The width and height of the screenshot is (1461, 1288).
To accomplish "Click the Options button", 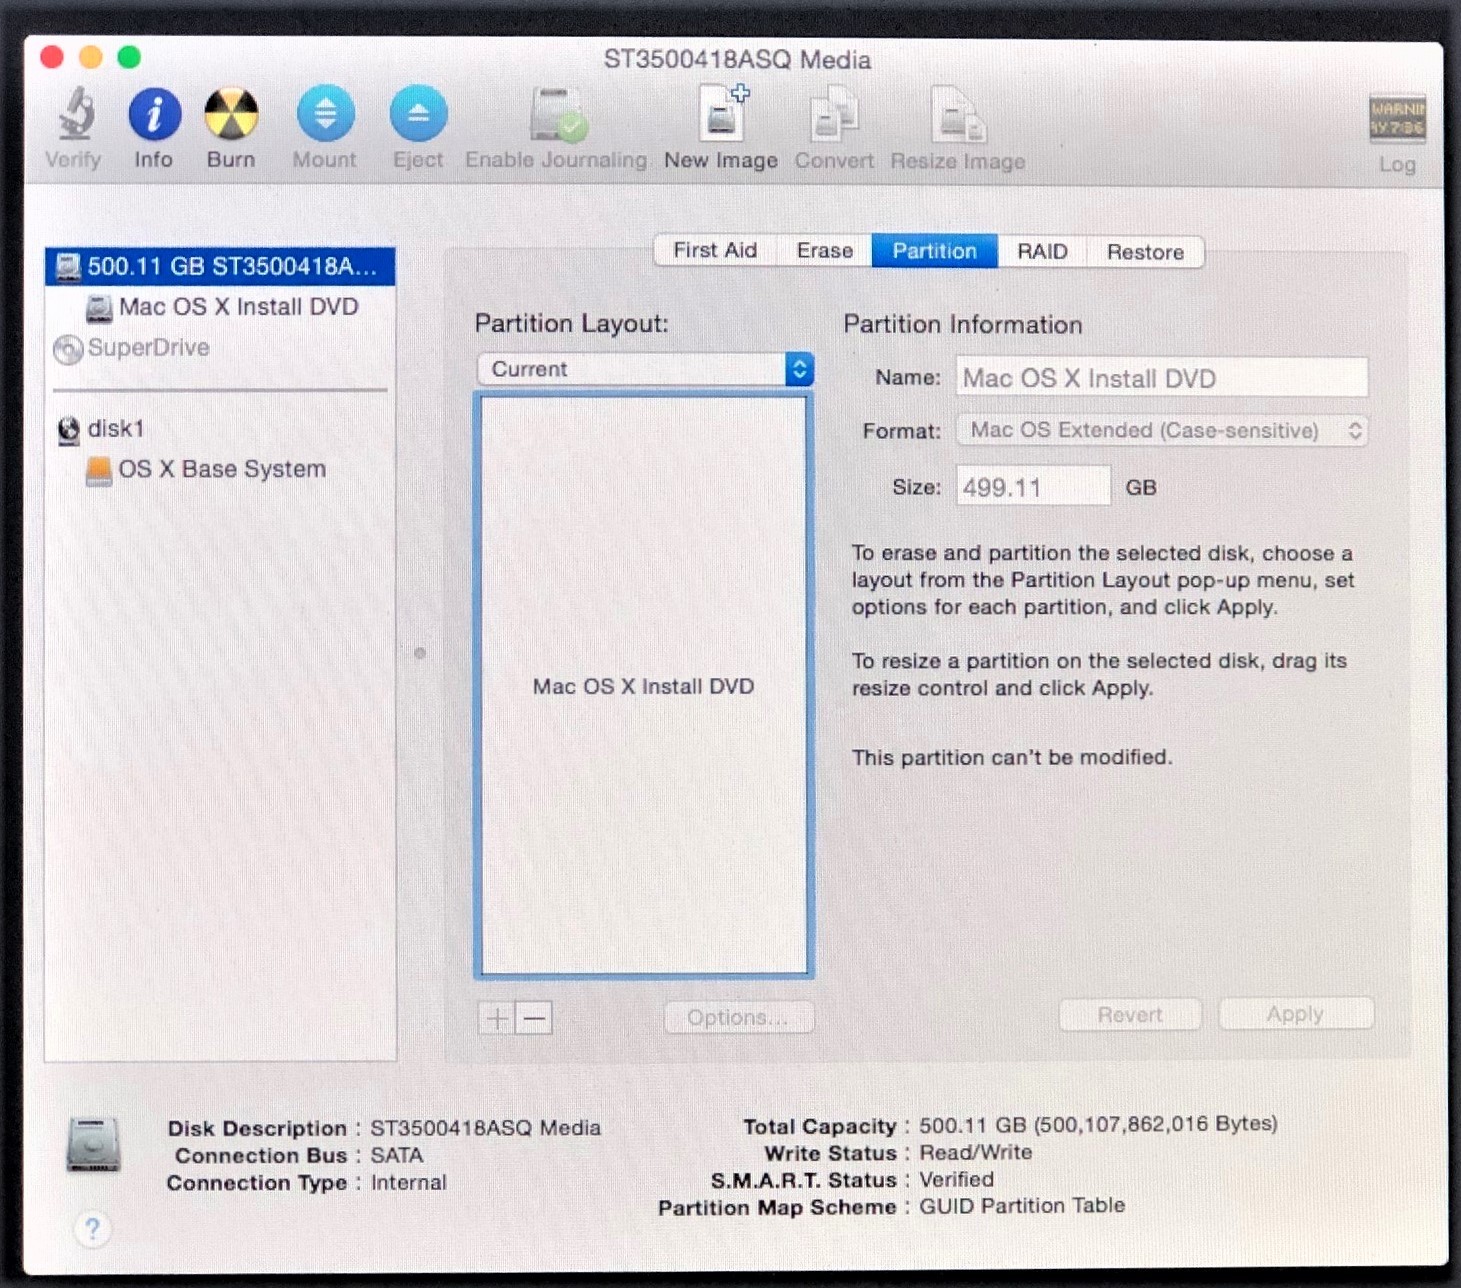I will tap(738, 1018).
